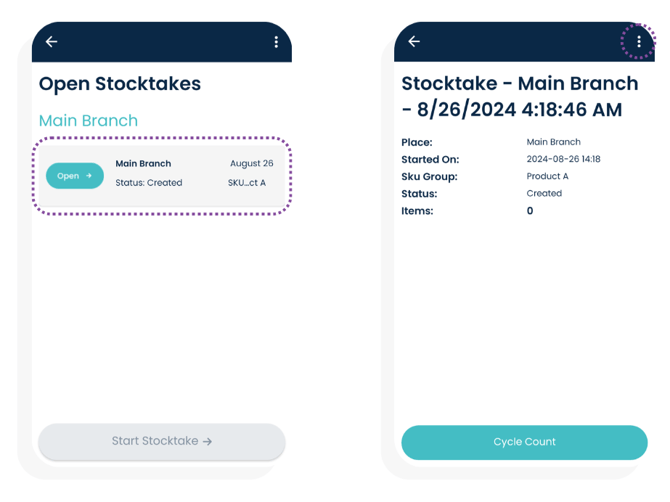670x502 pixels.
Task: Select the teal Main Branch section heading
Action: (88, 121)
